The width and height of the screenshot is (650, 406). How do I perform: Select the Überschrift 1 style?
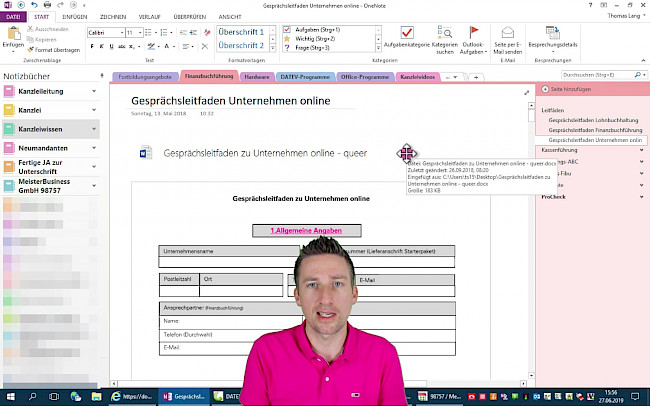[242, 31]
